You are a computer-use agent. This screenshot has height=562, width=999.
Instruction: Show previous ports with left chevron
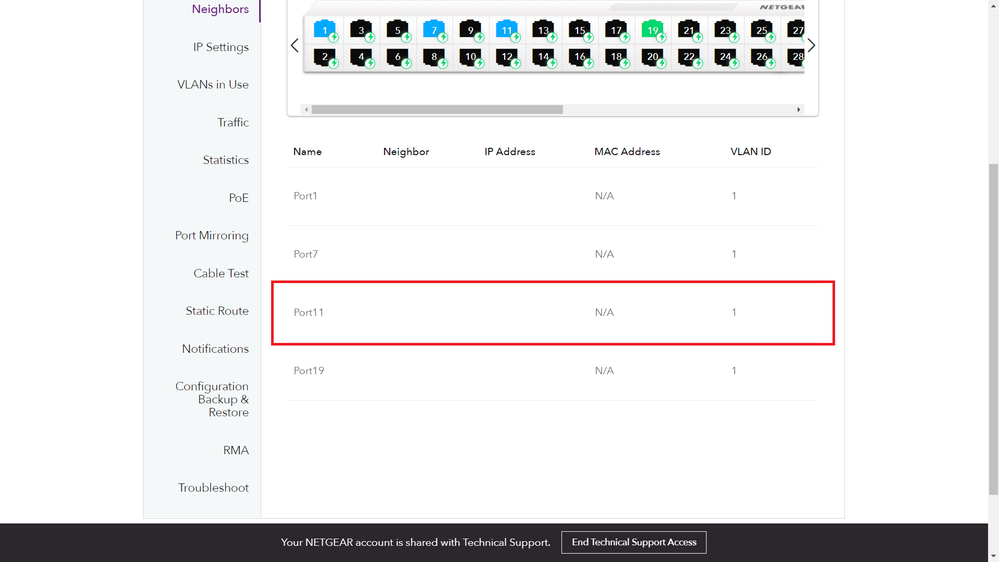click(294, 45)
